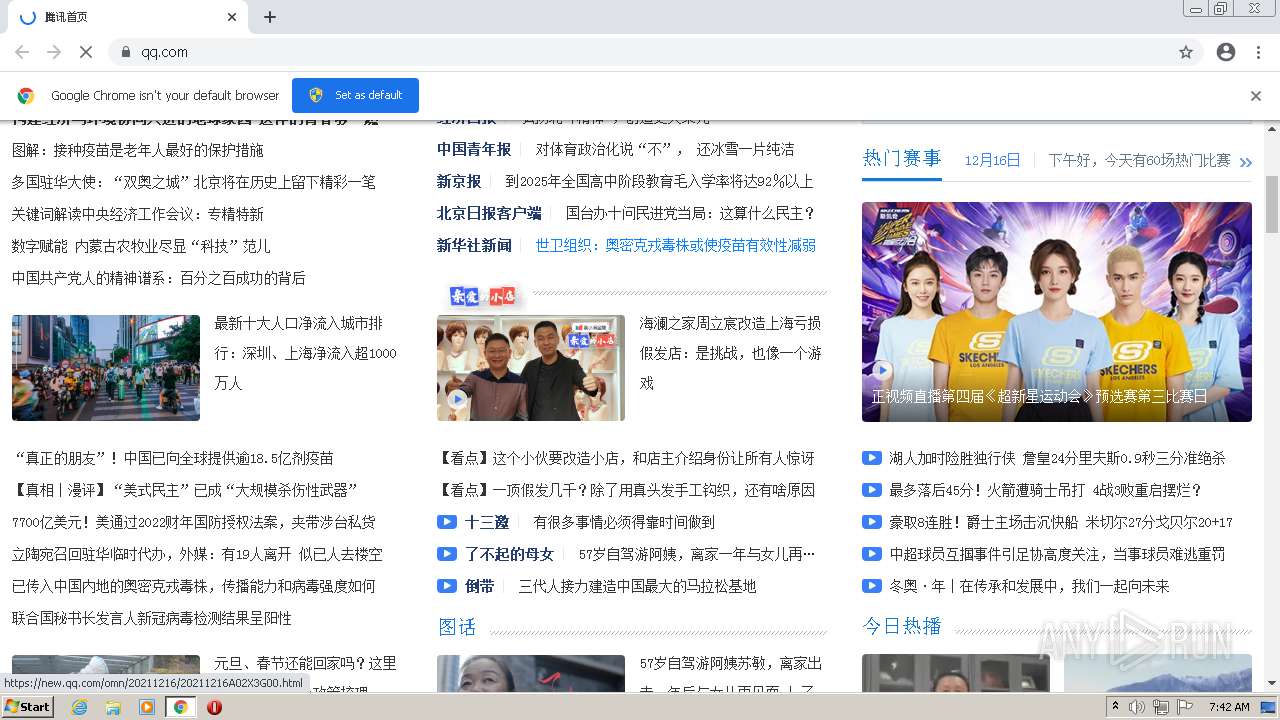1280x720 pixels.
Task: Click the site lock icon
Action: pos(125,52)
